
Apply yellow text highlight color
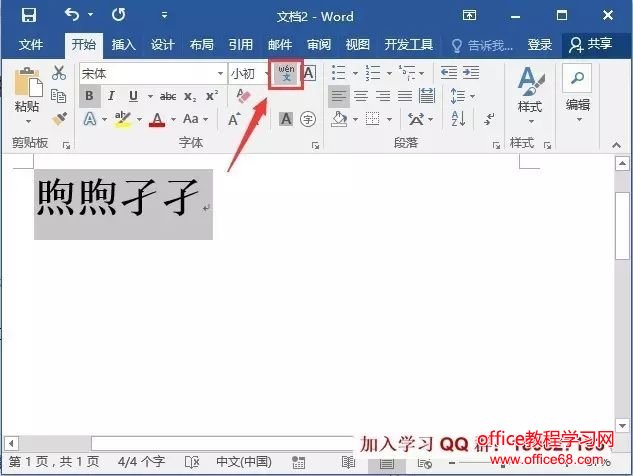click(x=123, y=119)
